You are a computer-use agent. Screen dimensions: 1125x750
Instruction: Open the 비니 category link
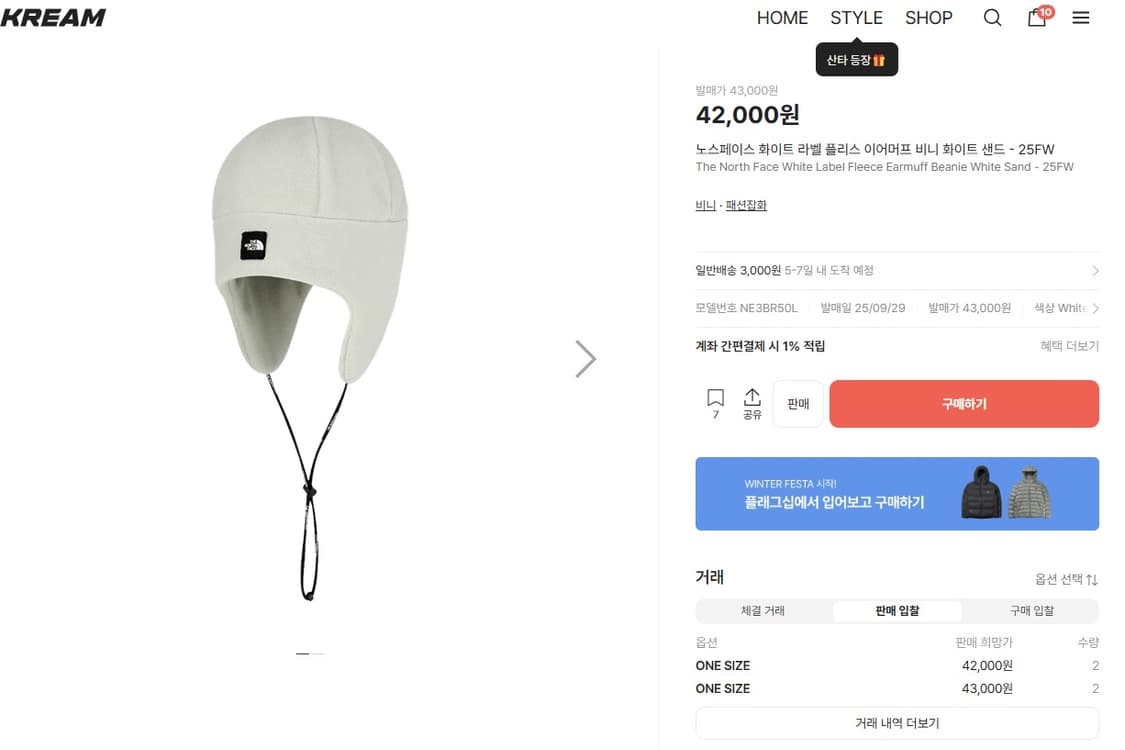tap(705, 205)
